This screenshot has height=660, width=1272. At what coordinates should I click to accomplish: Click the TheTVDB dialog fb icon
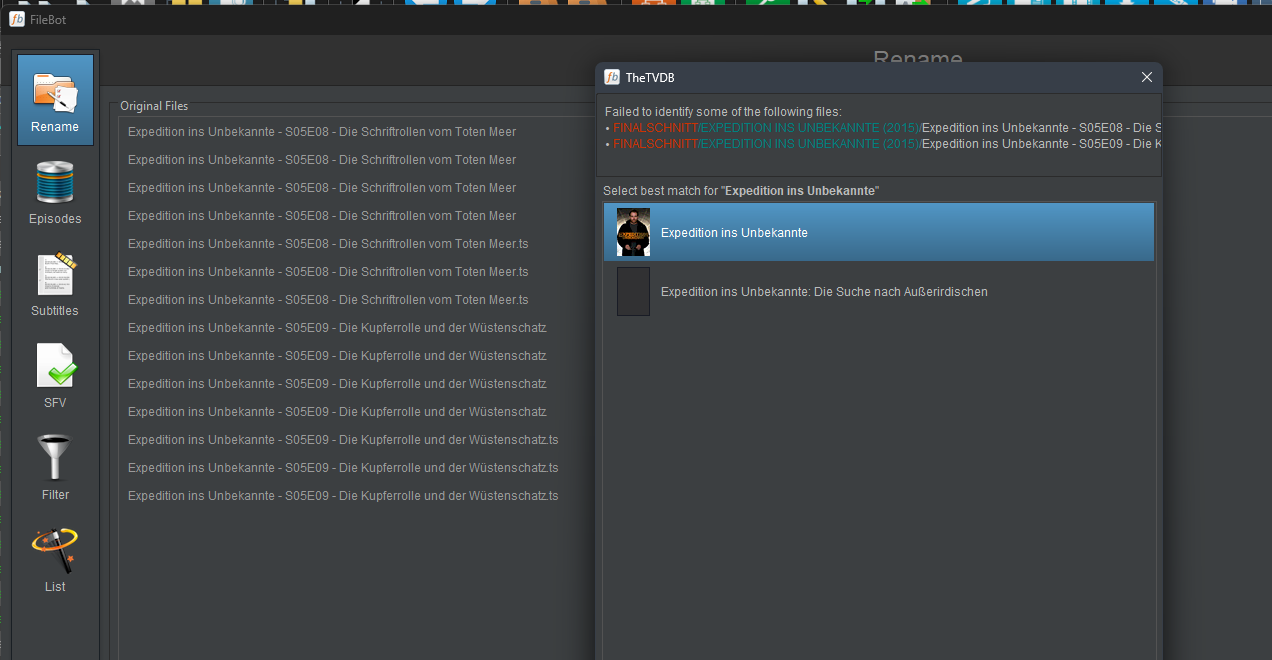coord(612,77)
